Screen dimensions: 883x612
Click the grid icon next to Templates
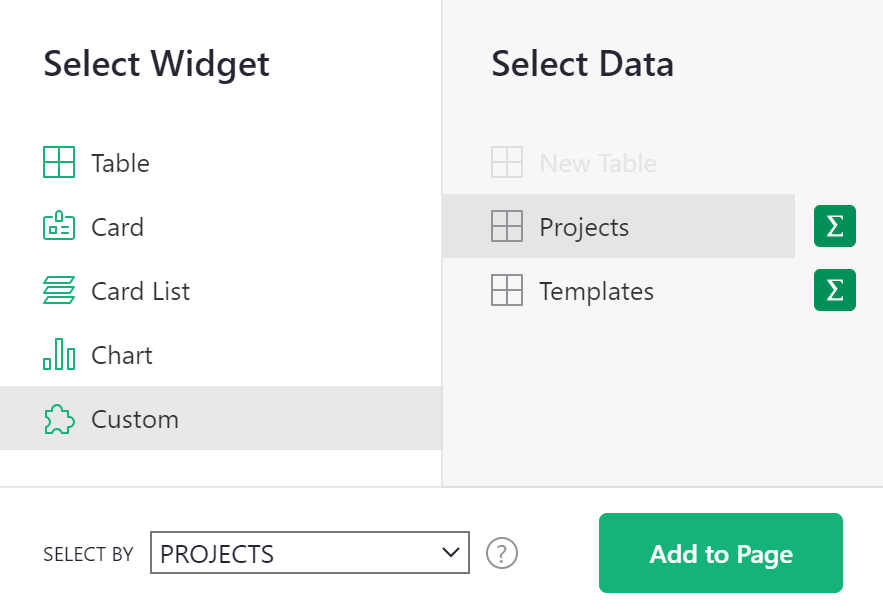(x=507, y=290)
